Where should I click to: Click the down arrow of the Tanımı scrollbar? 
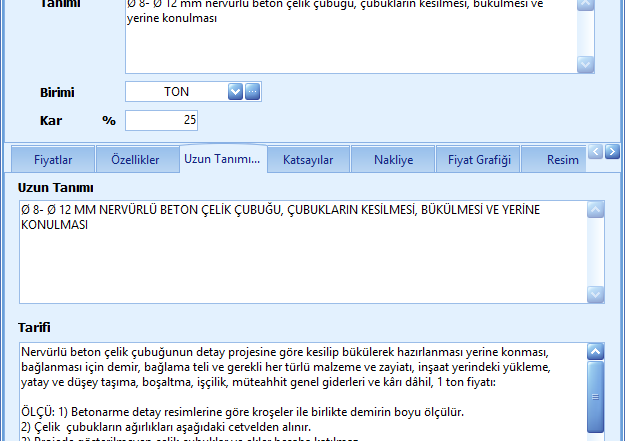tap(586, 64)
